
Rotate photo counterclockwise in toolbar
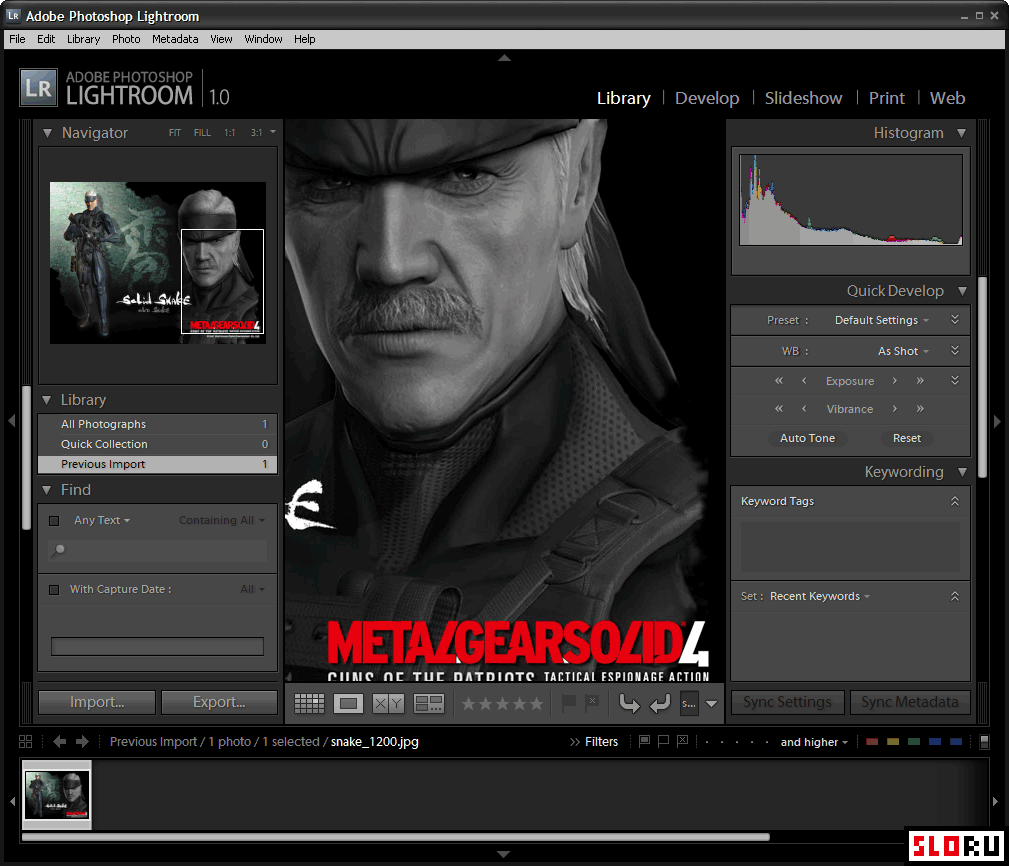pos(629,703)
